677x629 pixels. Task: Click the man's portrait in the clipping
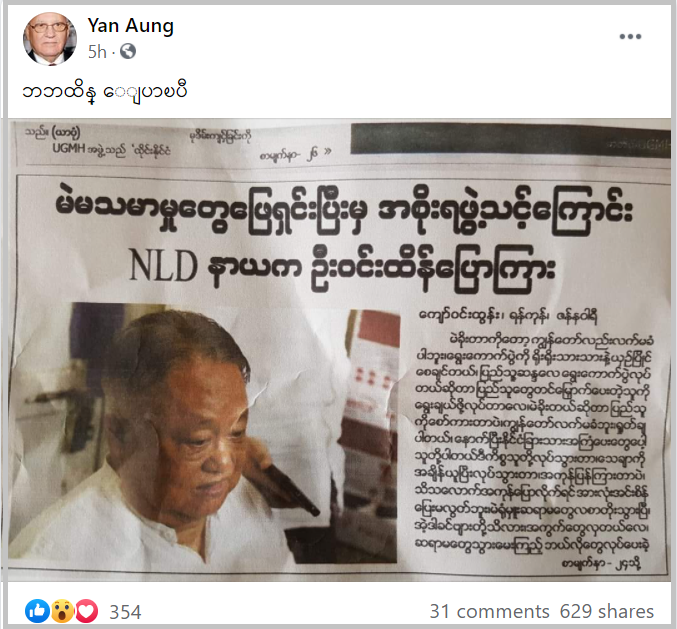point(203,433)
